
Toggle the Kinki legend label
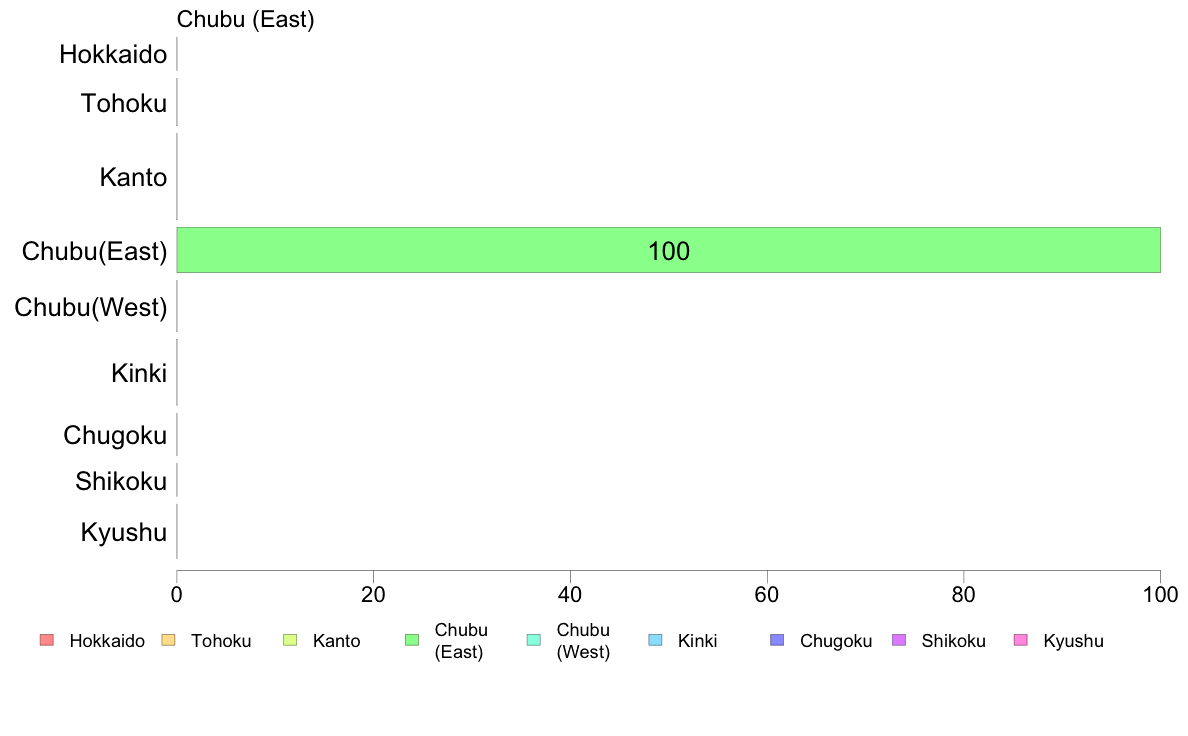click(x=697, y=642)
